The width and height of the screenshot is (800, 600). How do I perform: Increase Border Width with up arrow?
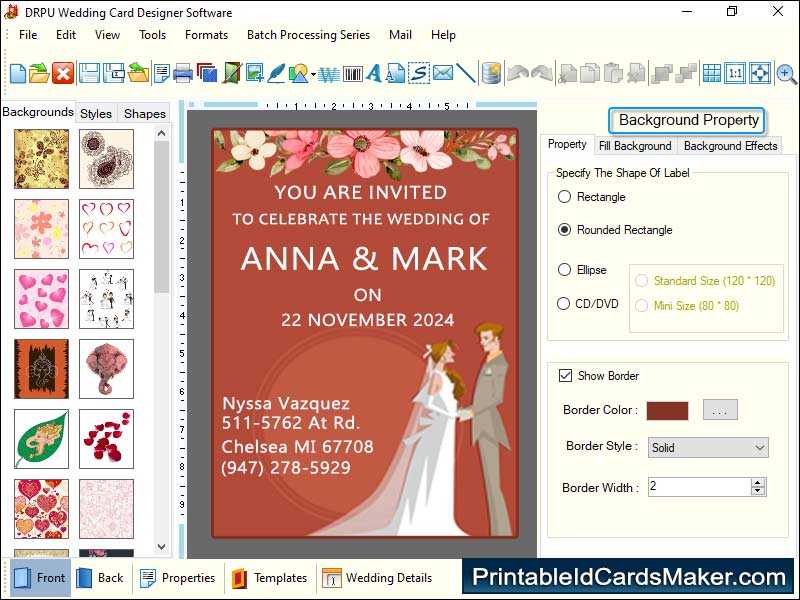tap(758, 482)
